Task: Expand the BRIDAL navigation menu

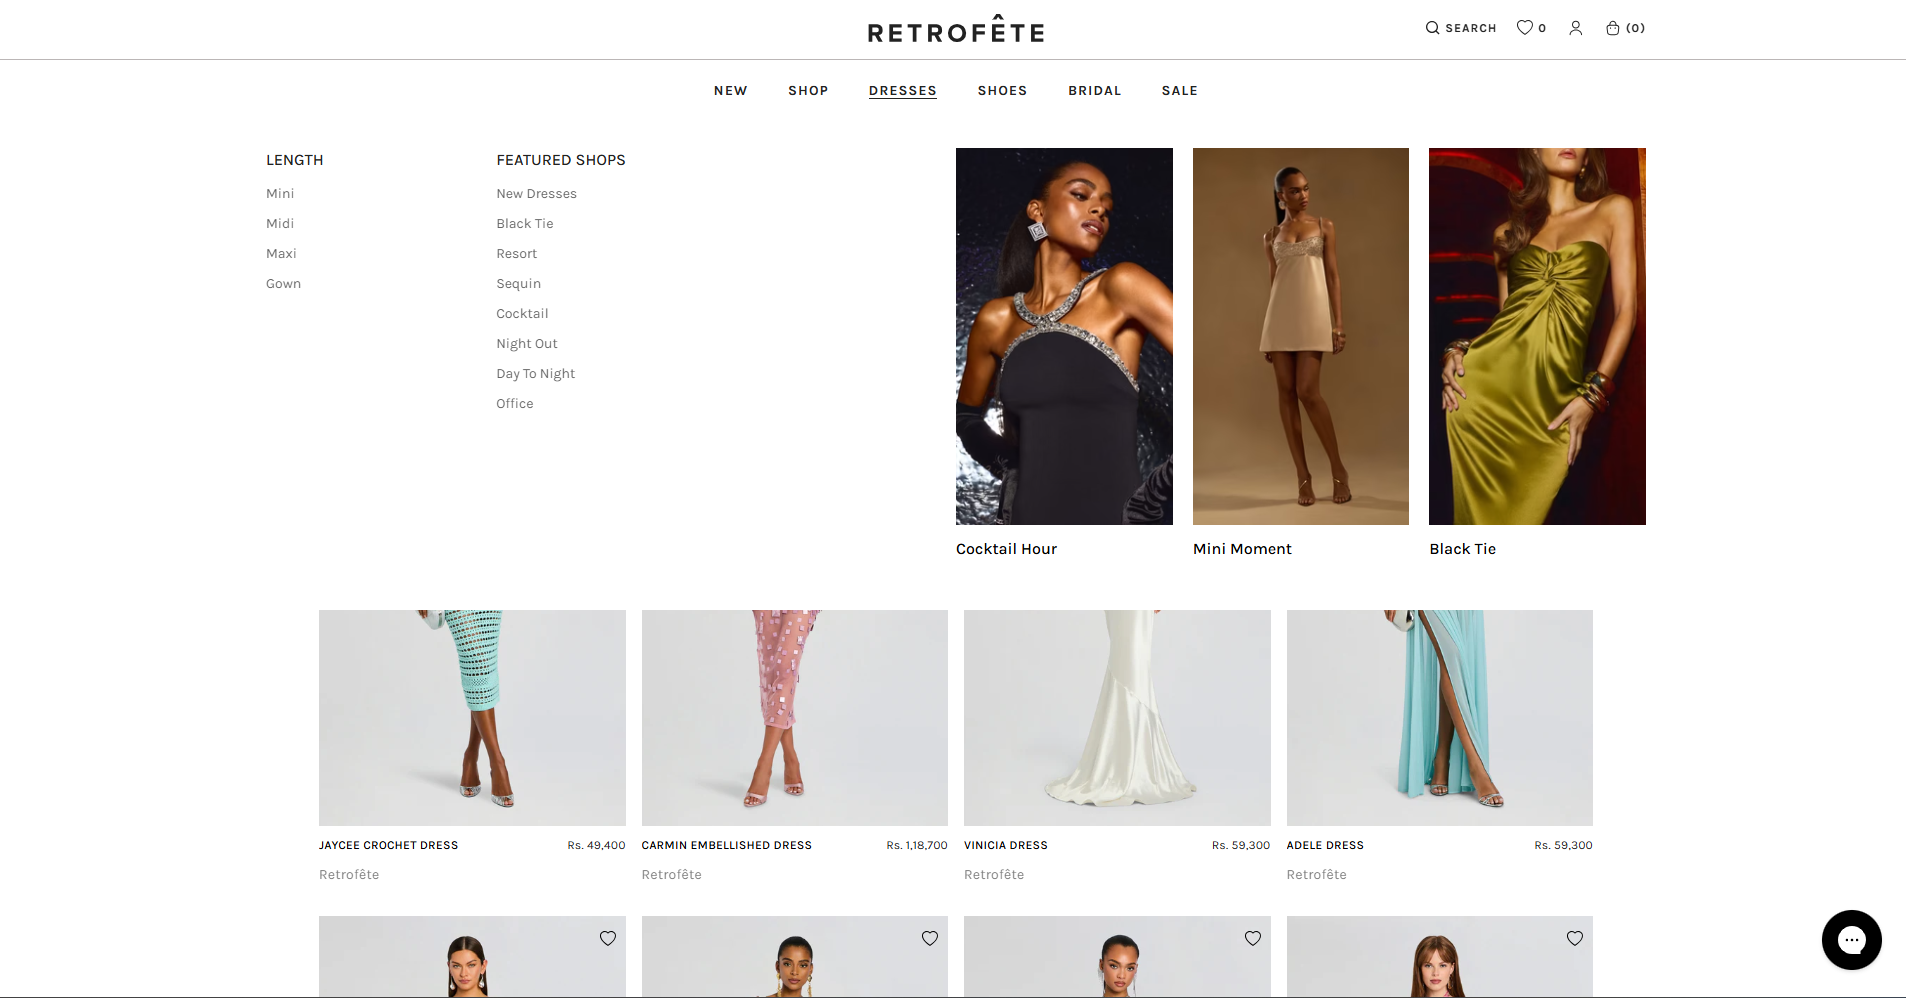Action: point(1095,91)
